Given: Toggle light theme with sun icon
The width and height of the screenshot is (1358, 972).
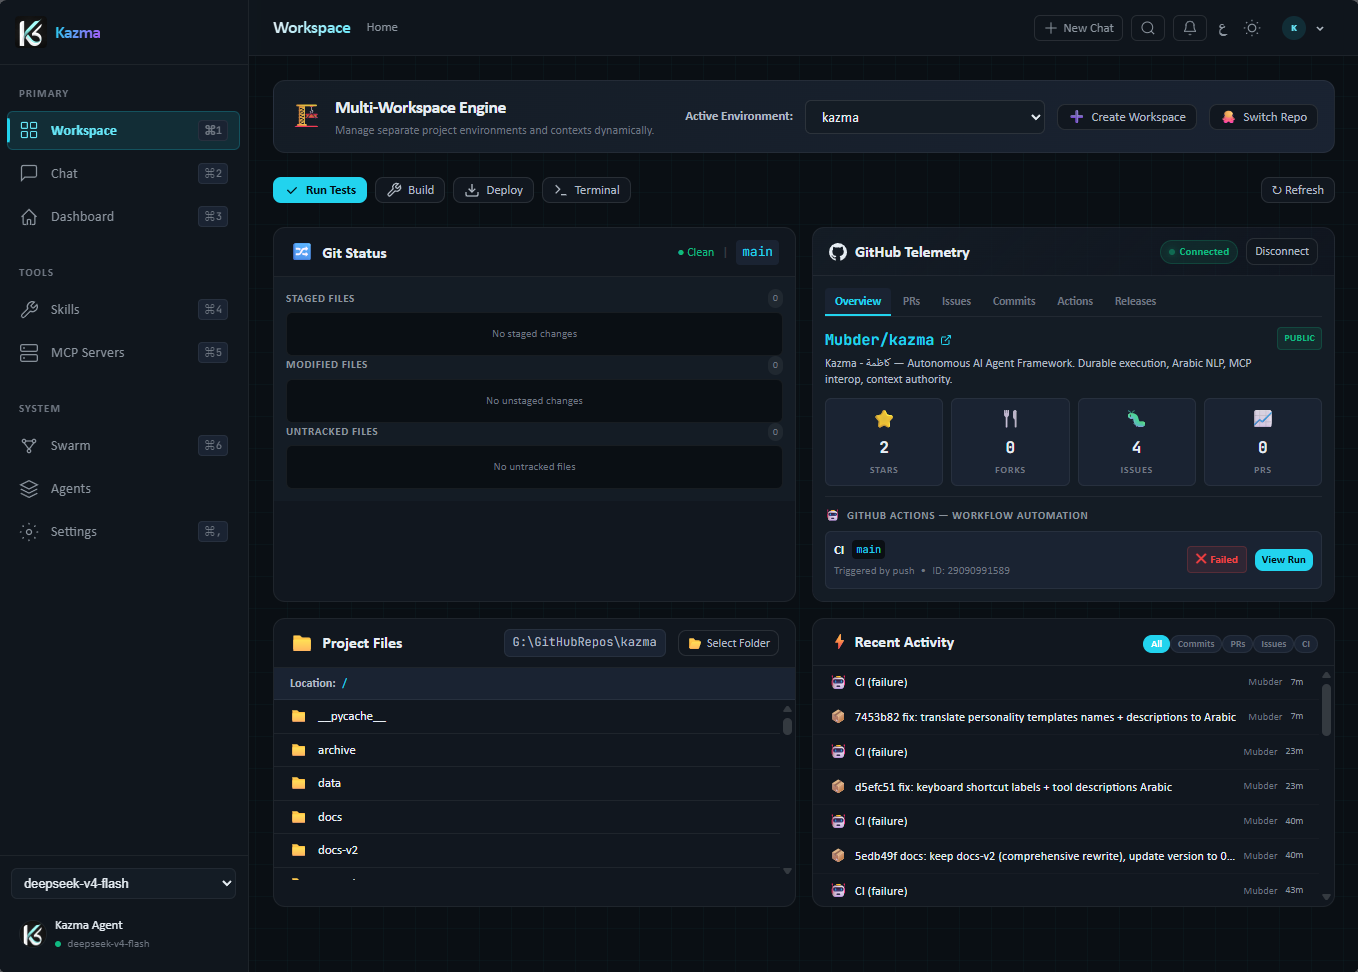Looking at the screenshot, I should point(1252,28).
